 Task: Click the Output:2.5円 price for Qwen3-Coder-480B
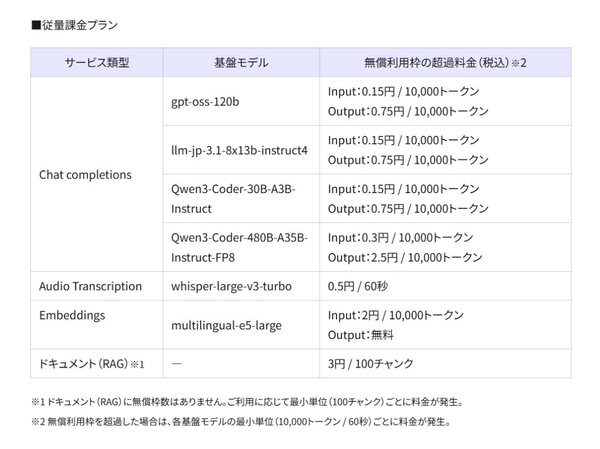[x=405, y=257]
